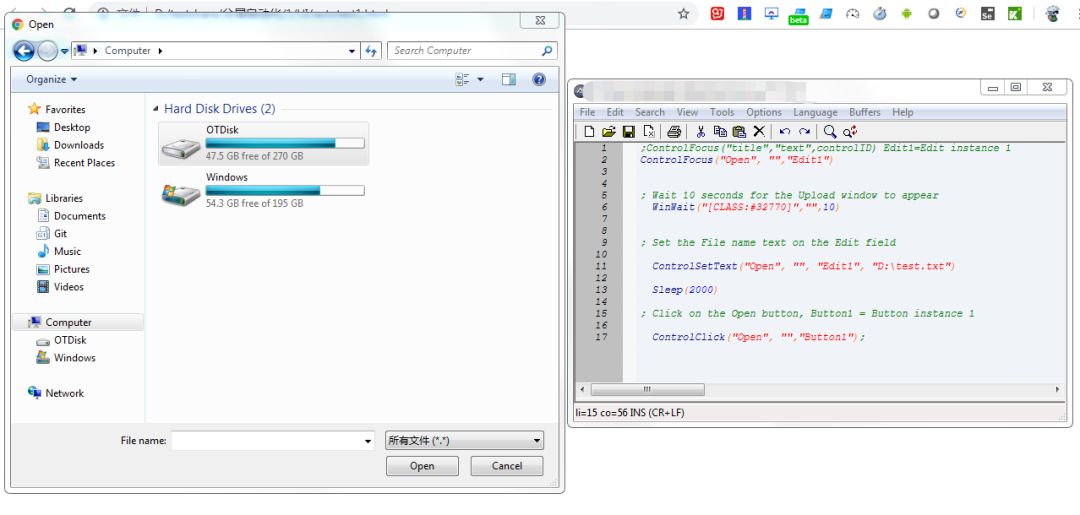Click the Print icon in editor toolbar

[674, 132]
